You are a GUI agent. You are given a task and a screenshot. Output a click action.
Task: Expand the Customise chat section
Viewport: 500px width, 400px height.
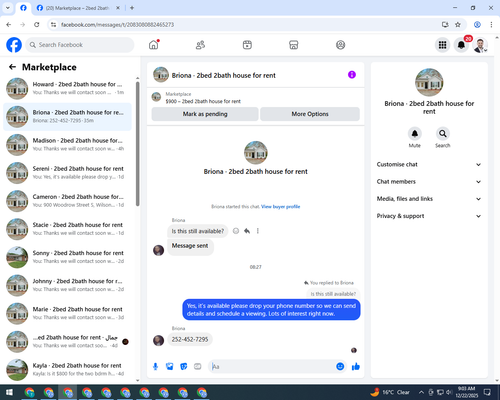pyautogui.click(x=429, y=164)
